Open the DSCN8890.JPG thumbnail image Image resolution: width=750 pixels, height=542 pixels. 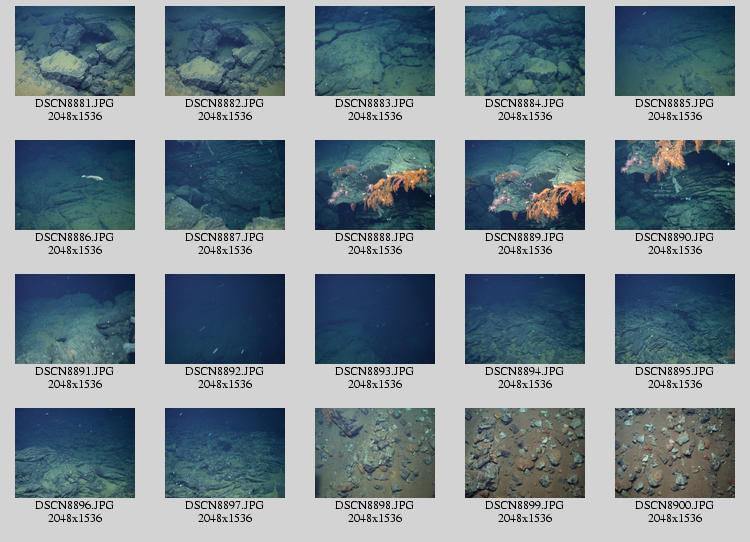[x=675, y=185]
